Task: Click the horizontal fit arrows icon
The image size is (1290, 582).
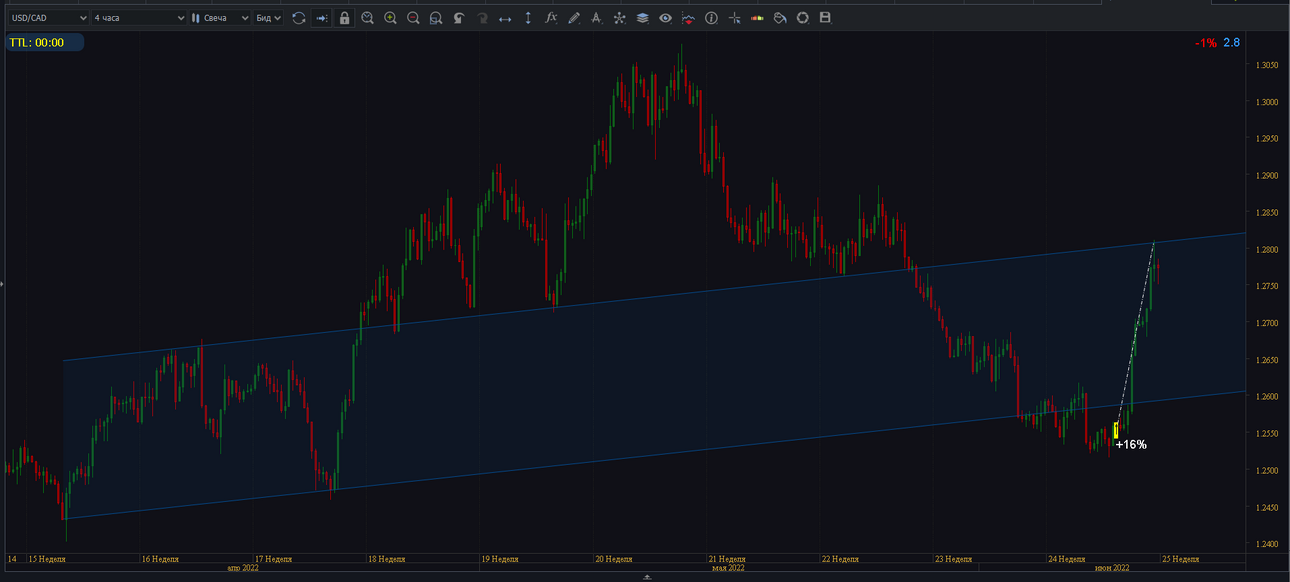Action: (x=505, y=18)
